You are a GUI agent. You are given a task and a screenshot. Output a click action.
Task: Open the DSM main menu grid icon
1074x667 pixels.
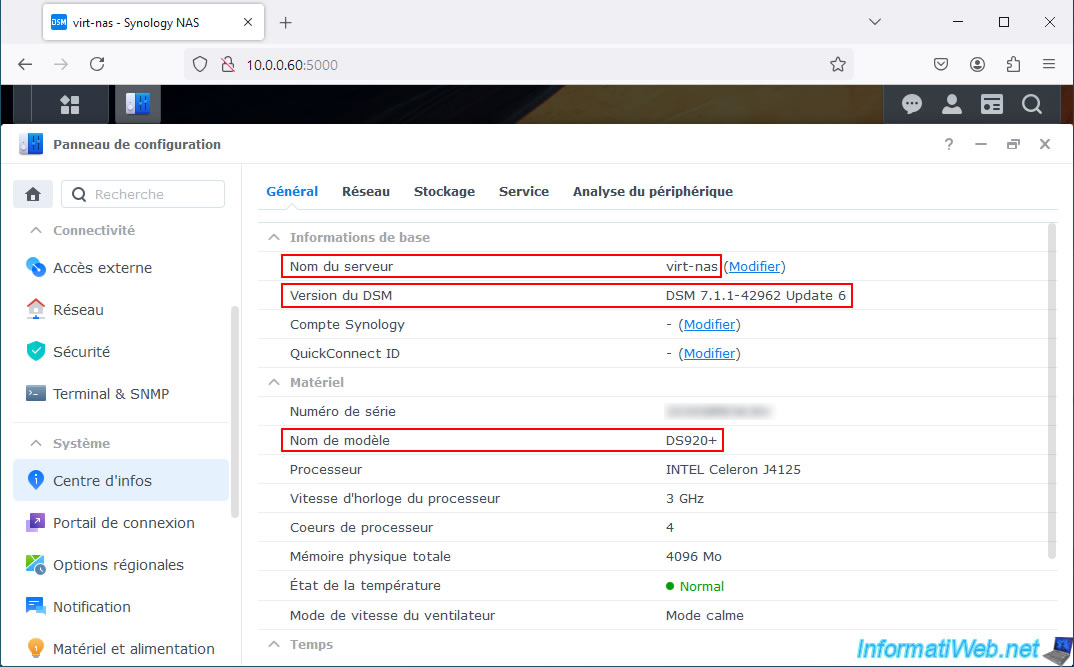pos(70,104)
